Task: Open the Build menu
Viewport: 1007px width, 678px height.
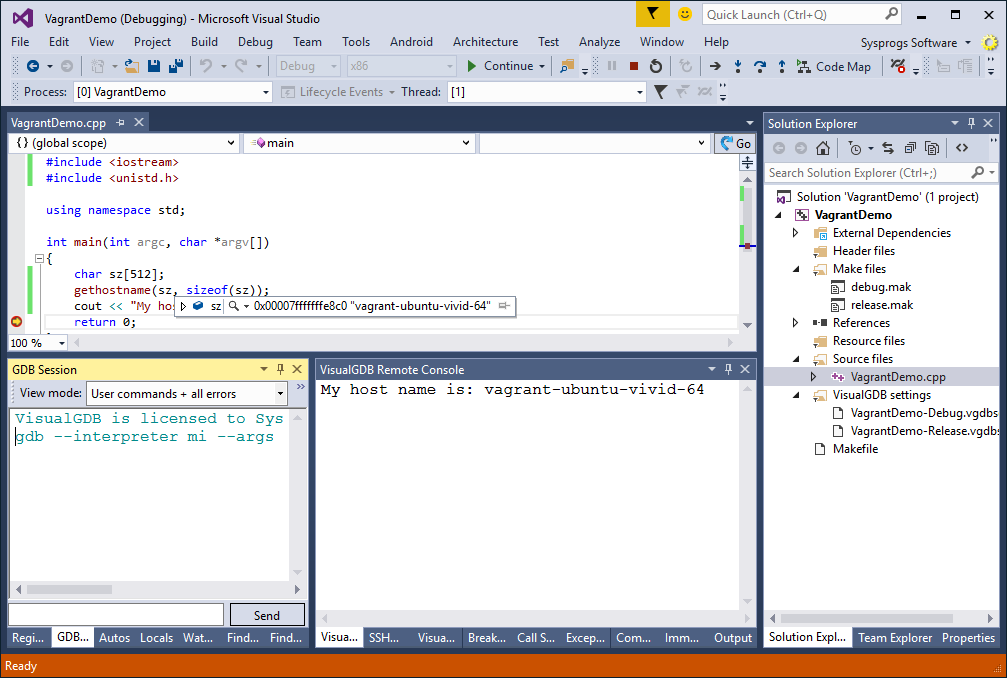Action: pos(204,42)
